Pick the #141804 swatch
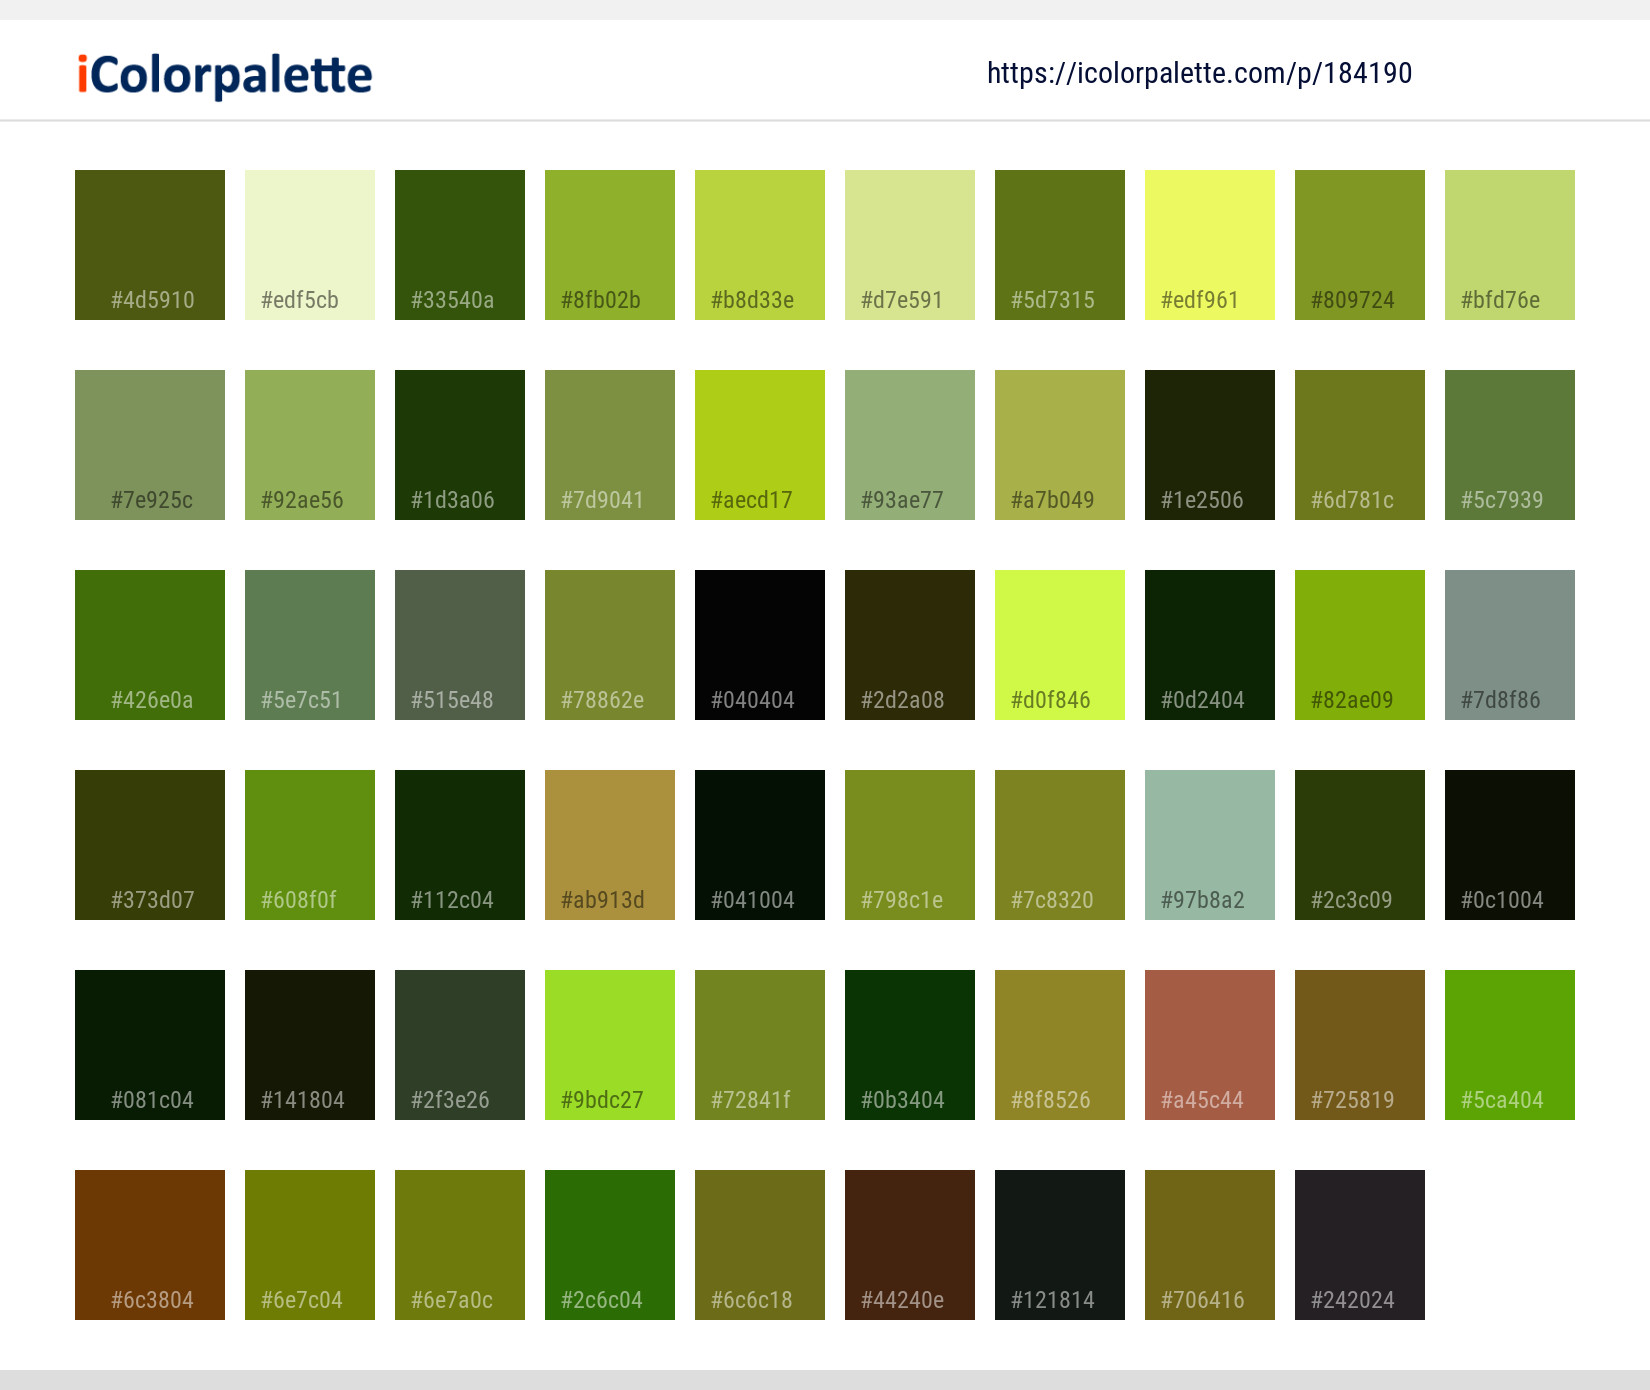Image resolution: width=1650 pixels, height=1390 pixels. pyautogui.click(x=310, y=1045)
